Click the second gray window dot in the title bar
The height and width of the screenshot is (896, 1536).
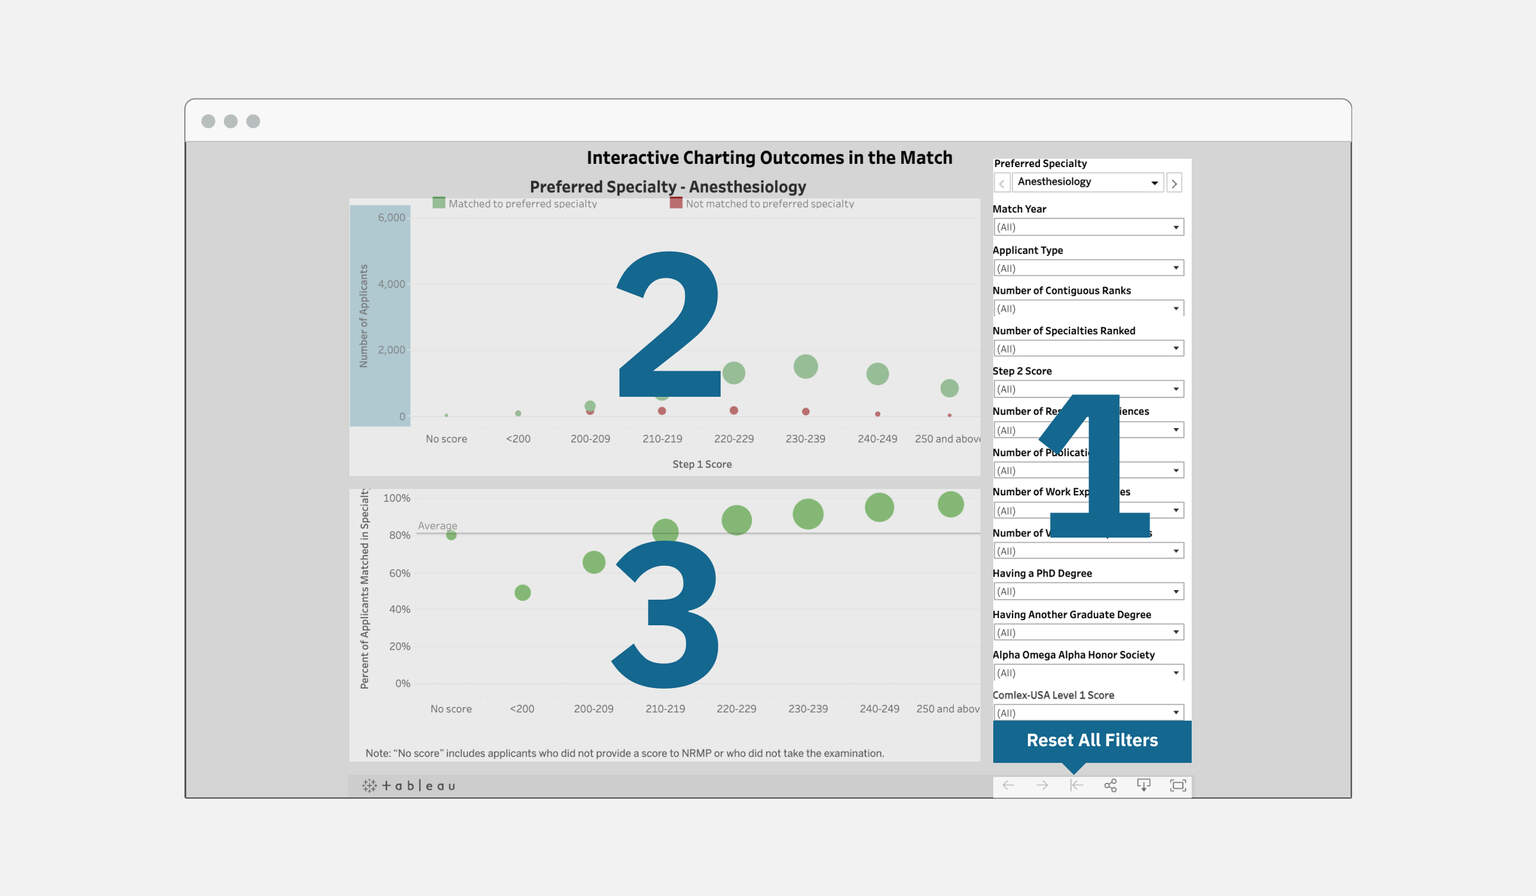[231, 121]
